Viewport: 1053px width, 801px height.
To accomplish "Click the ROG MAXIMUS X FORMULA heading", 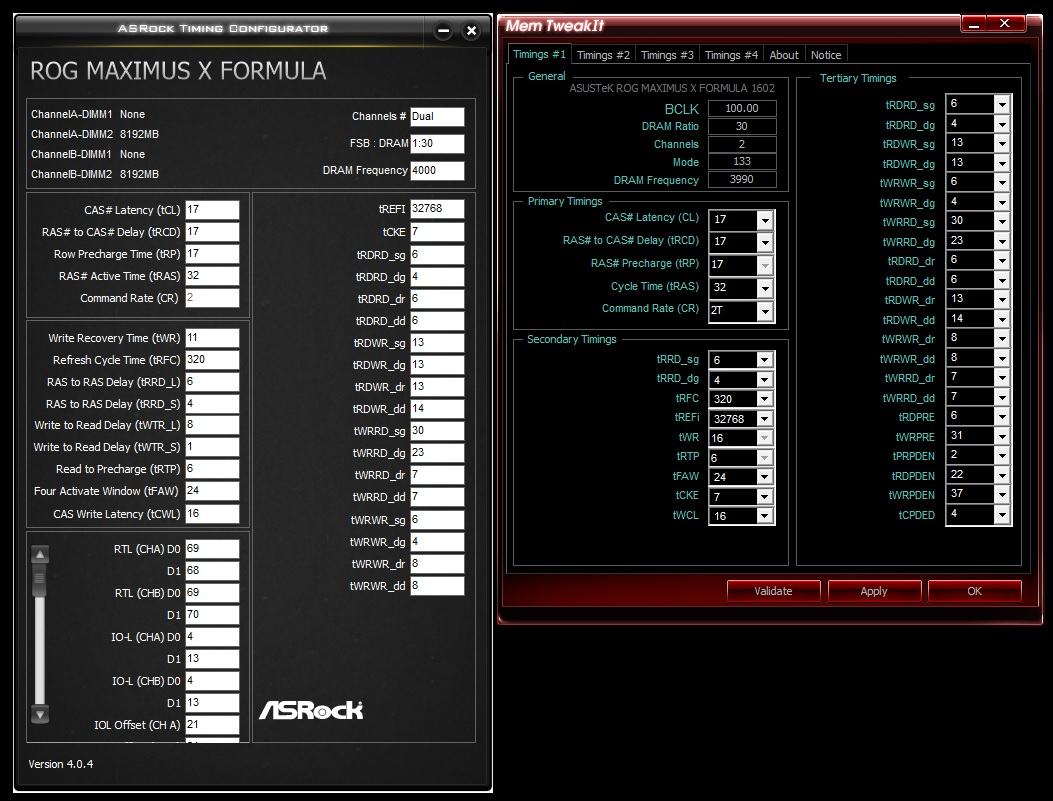I will 178,70.
